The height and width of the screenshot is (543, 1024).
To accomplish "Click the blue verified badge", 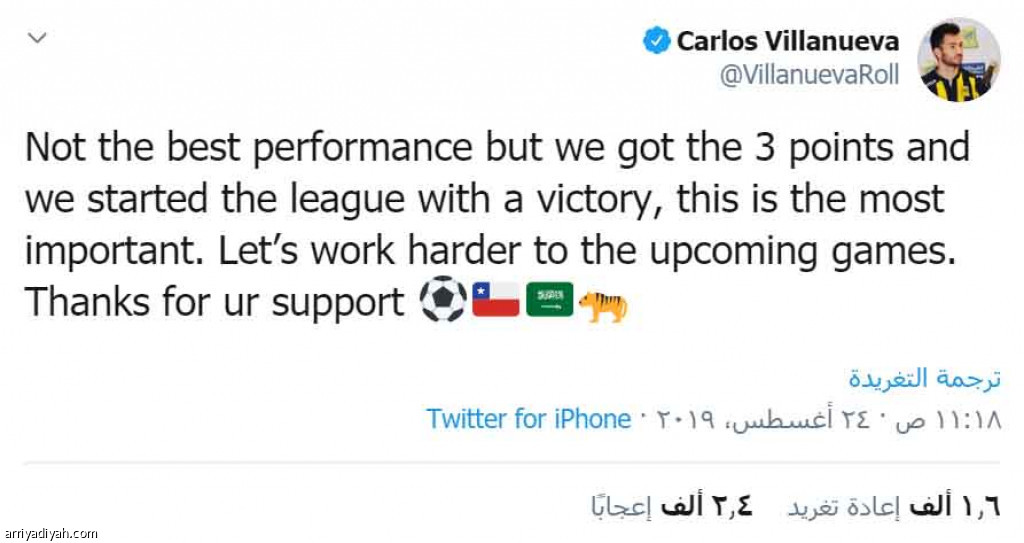I will coord(656,41).
